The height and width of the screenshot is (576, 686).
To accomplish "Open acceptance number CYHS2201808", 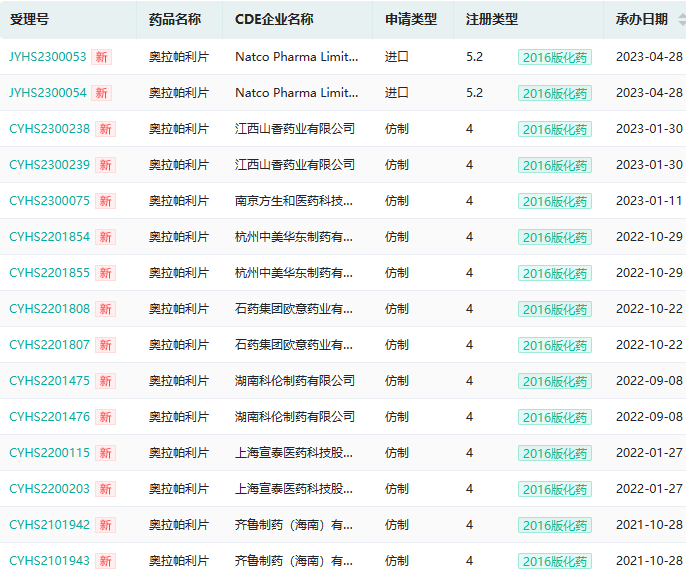I will coord(49,309).
